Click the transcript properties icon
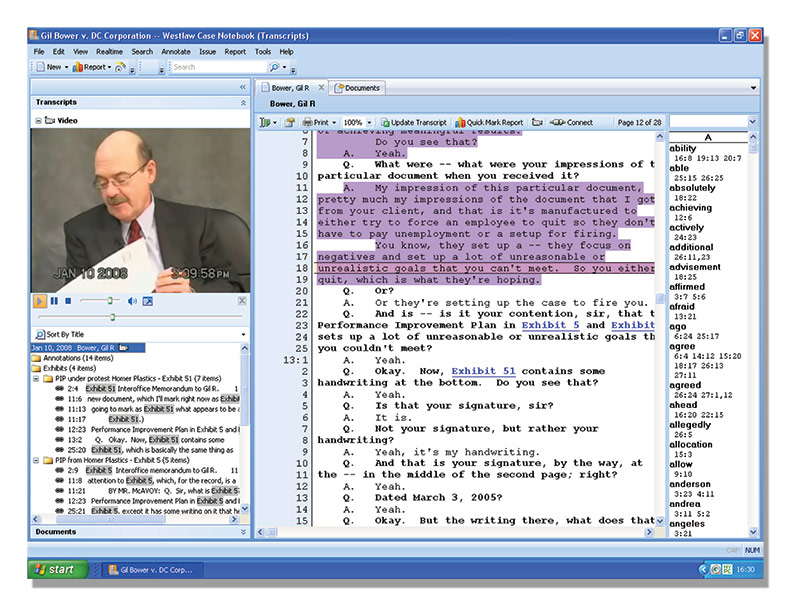The width and height of the screenshot is (800, 612). click(x=290, y=122)
